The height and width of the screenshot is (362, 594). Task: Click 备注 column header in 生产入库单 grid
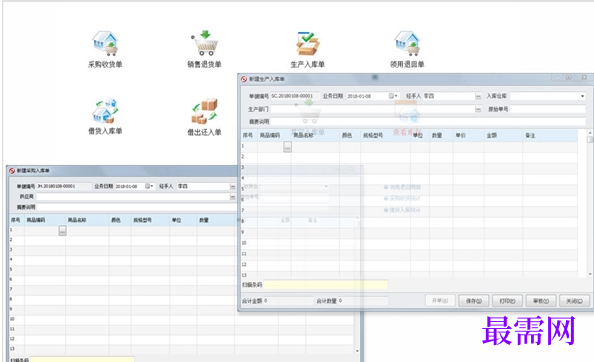click(550, 135)
